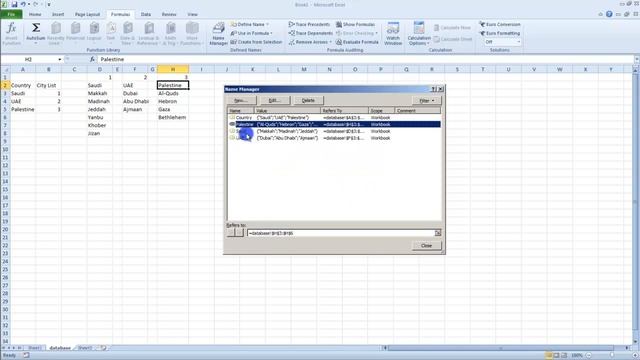This screenshot has width=640, height=360.
Task: Expand the Name Box dropdown arrow
Action: [x=60, y=60]
